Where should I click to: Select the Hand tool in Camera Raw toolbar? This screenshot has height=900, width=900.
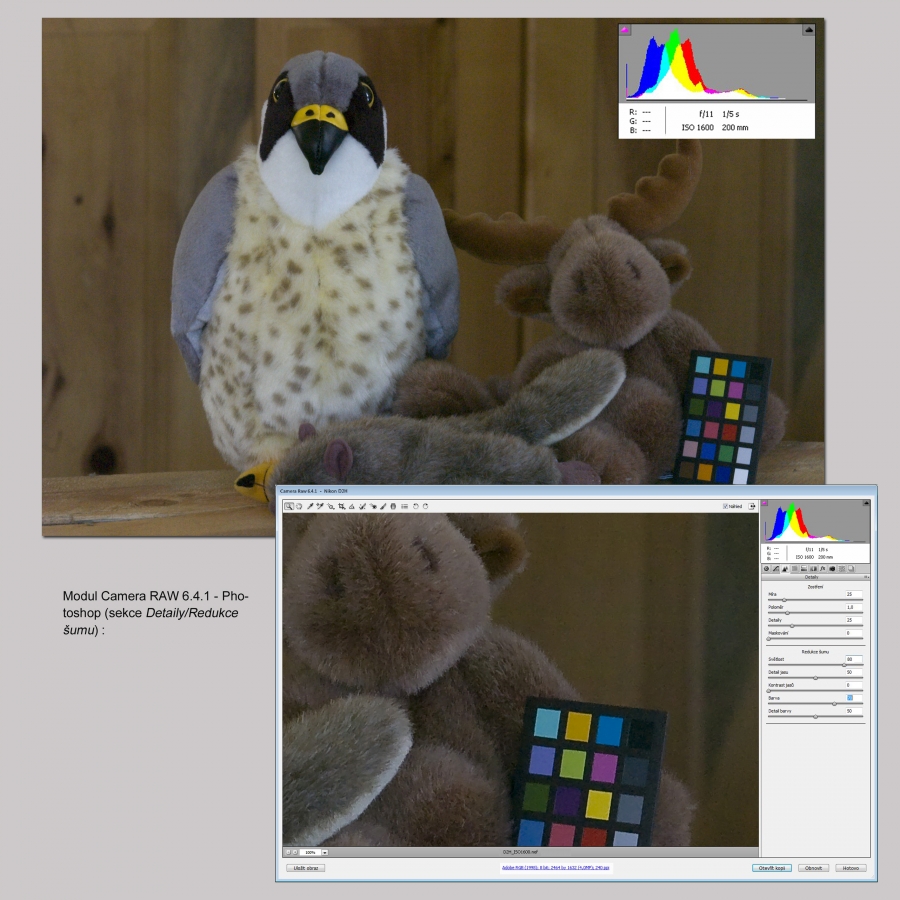click(299, 506)
